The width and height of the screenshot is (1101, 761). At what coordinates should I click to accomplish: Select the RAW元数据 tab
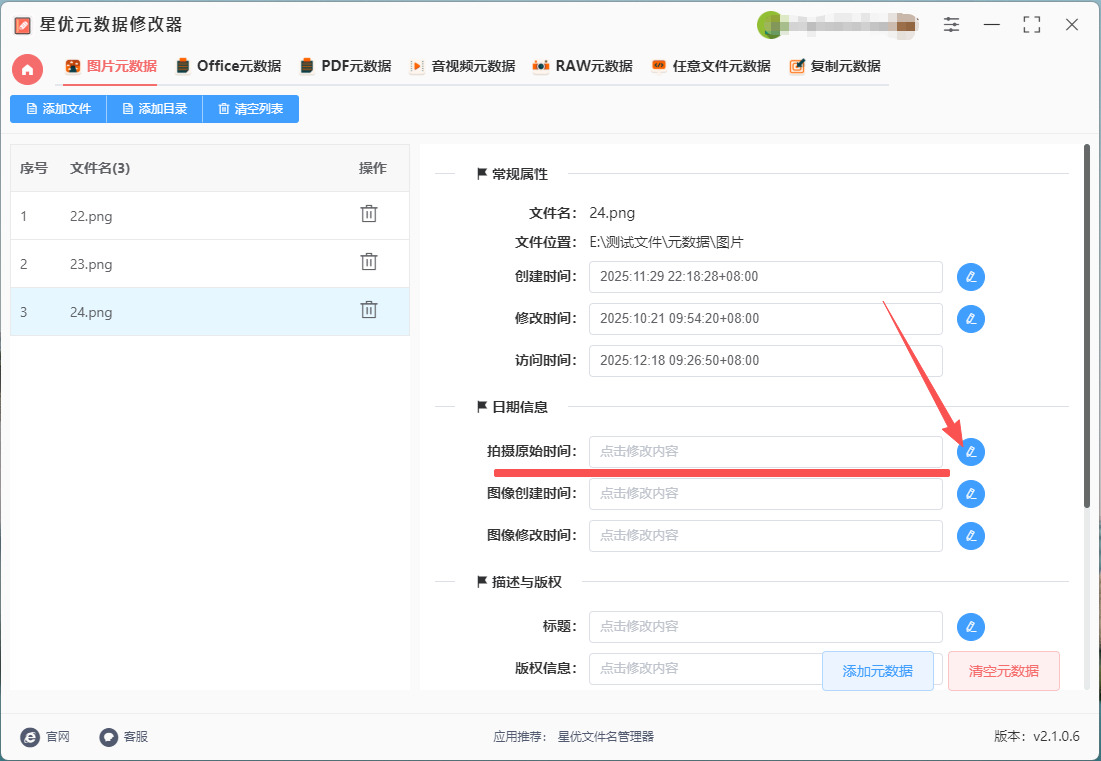tap(582, 66)
